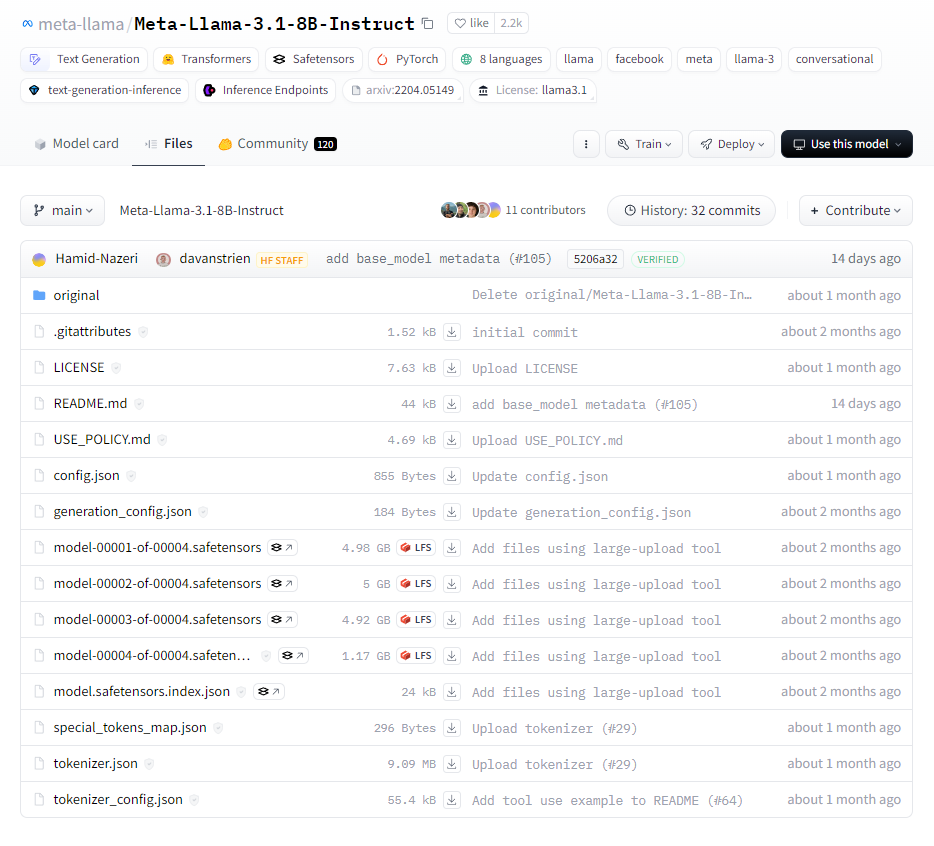Inspect safetensors of model-00004-of-00004
Image resolution: width=934 pixels, height=846 pixels.
click(293, 655)
